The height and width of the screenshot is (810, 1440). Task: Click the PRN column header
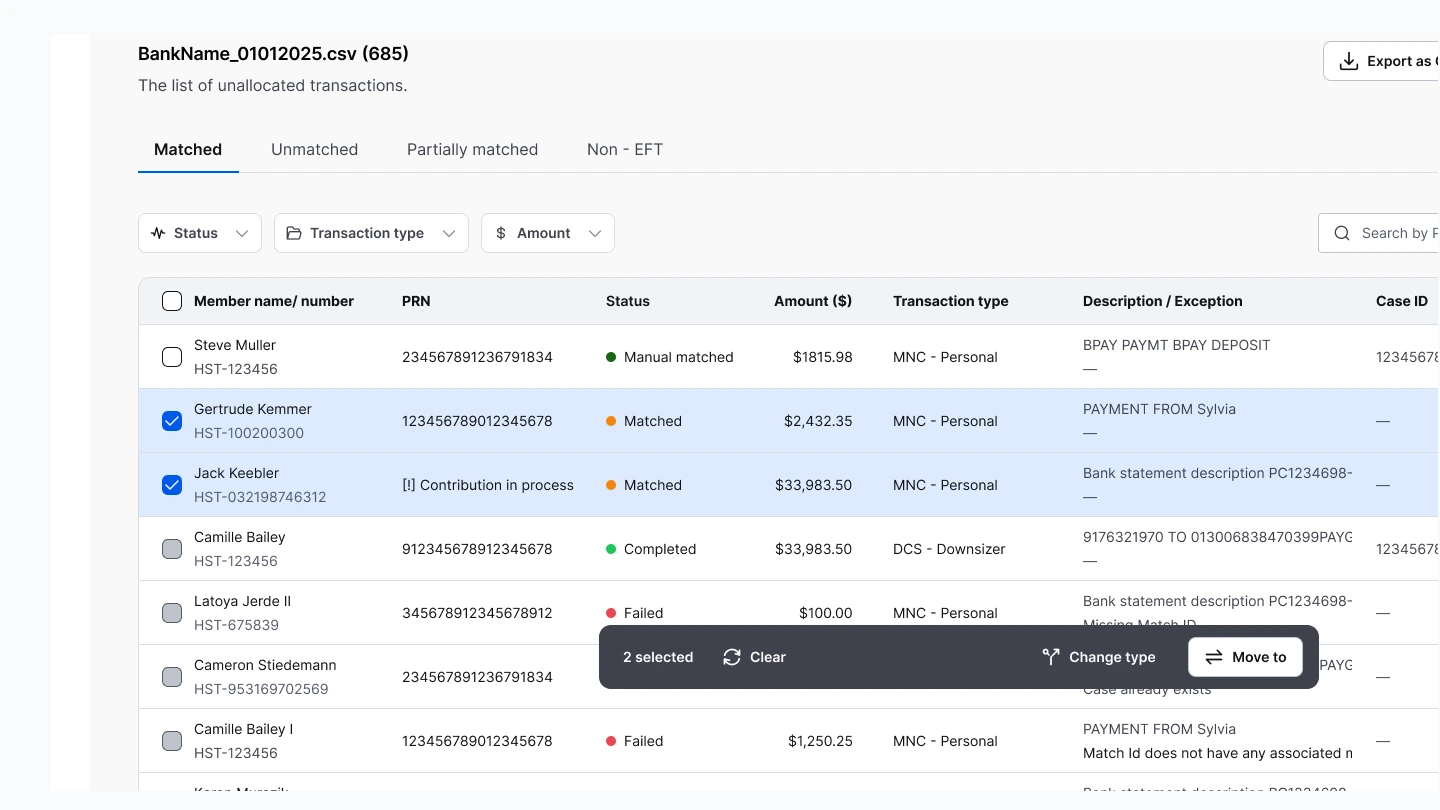416,301
